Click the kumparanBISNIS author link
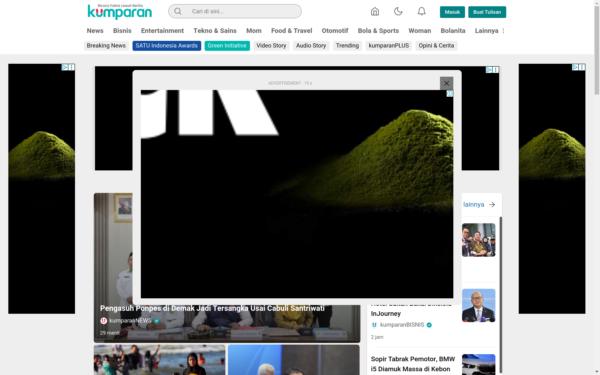The width and height of the screenshot is (600, 375). (402, 325)
